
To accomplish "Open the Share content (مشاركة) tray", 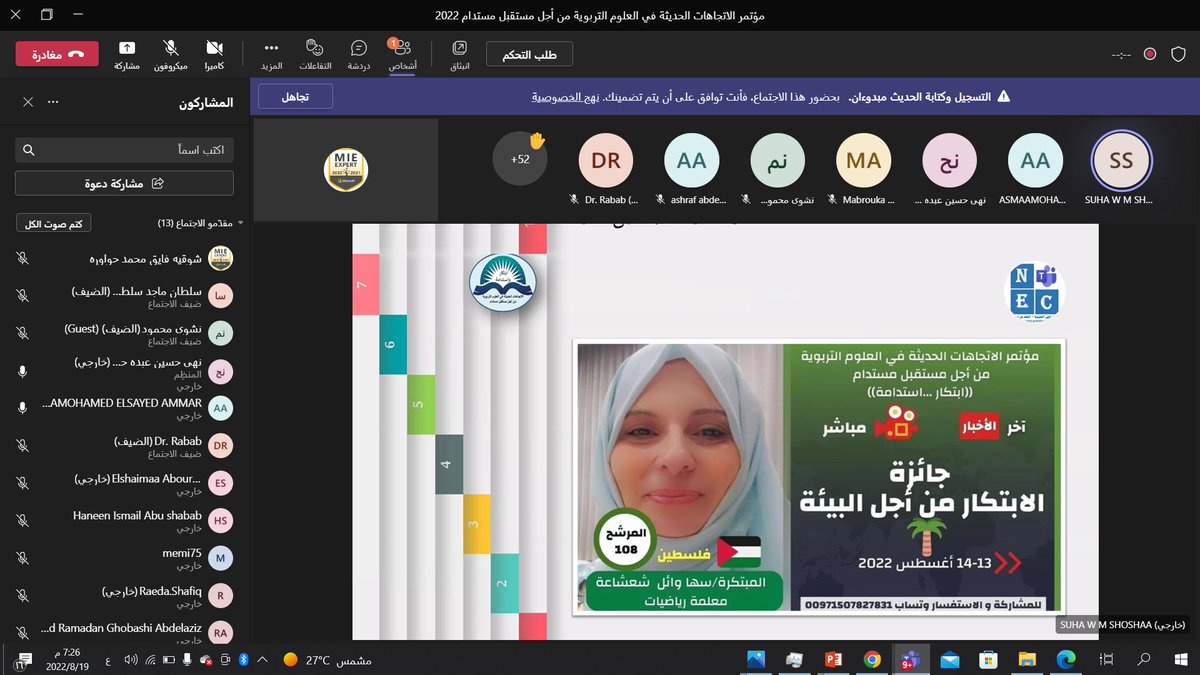I will [127, 54].
